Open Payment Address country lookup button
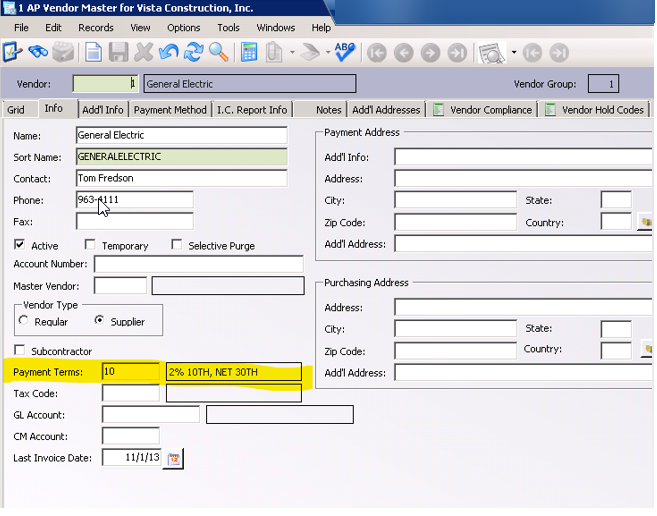This screenshot has width=657, height=516. click(x=645, y=221)
